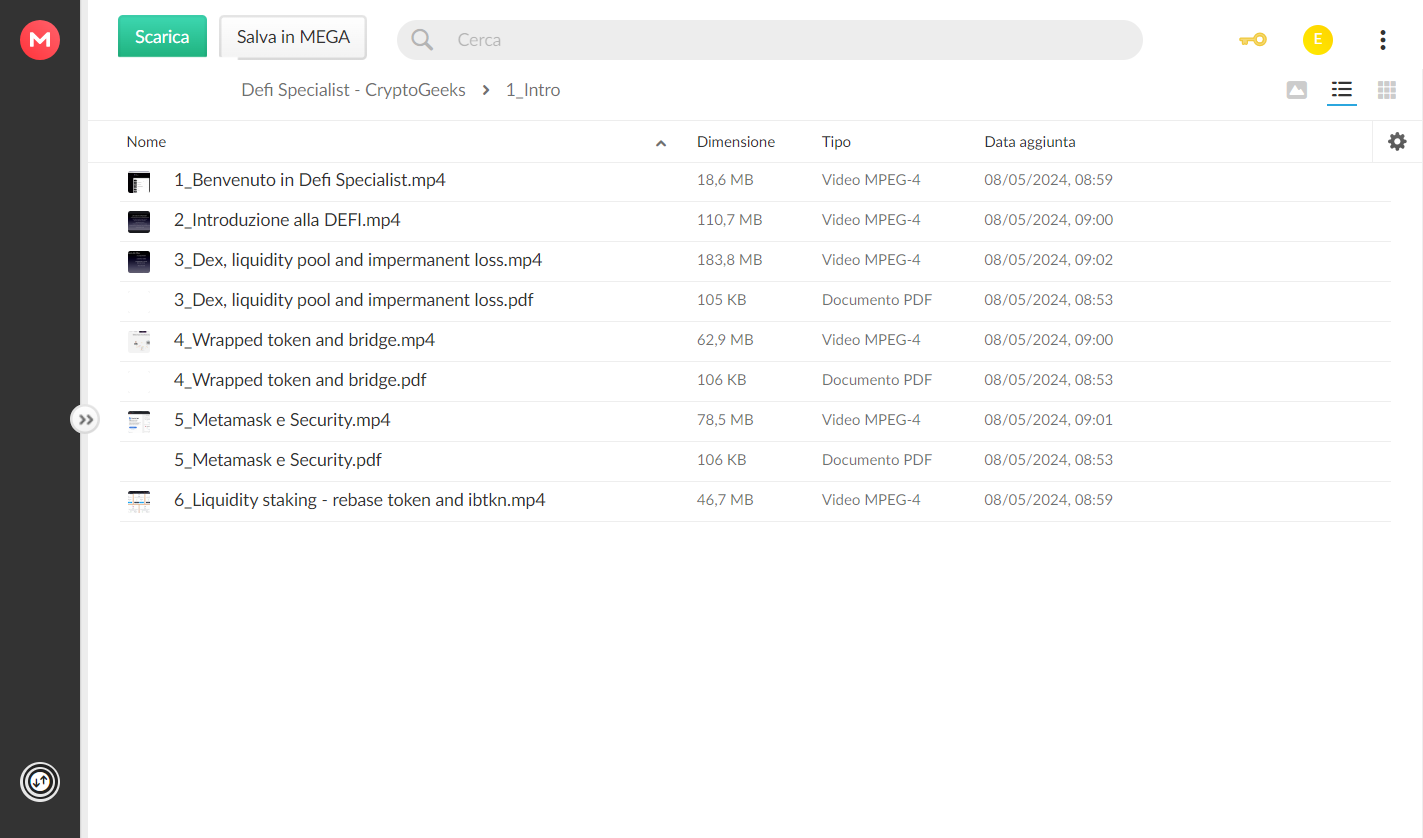The height and width of the screenshot is (838, 1423).
Task: Click the Scarica download button
Action: tap(162, 36)
